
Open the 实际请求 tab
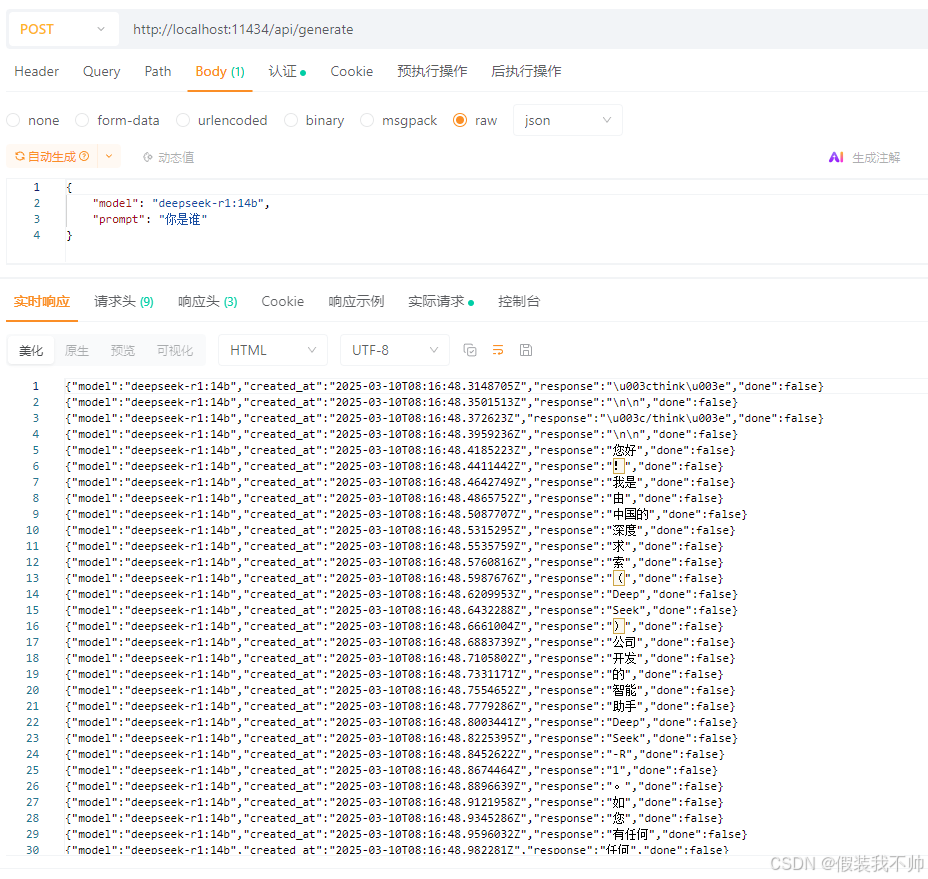point(441,302)
